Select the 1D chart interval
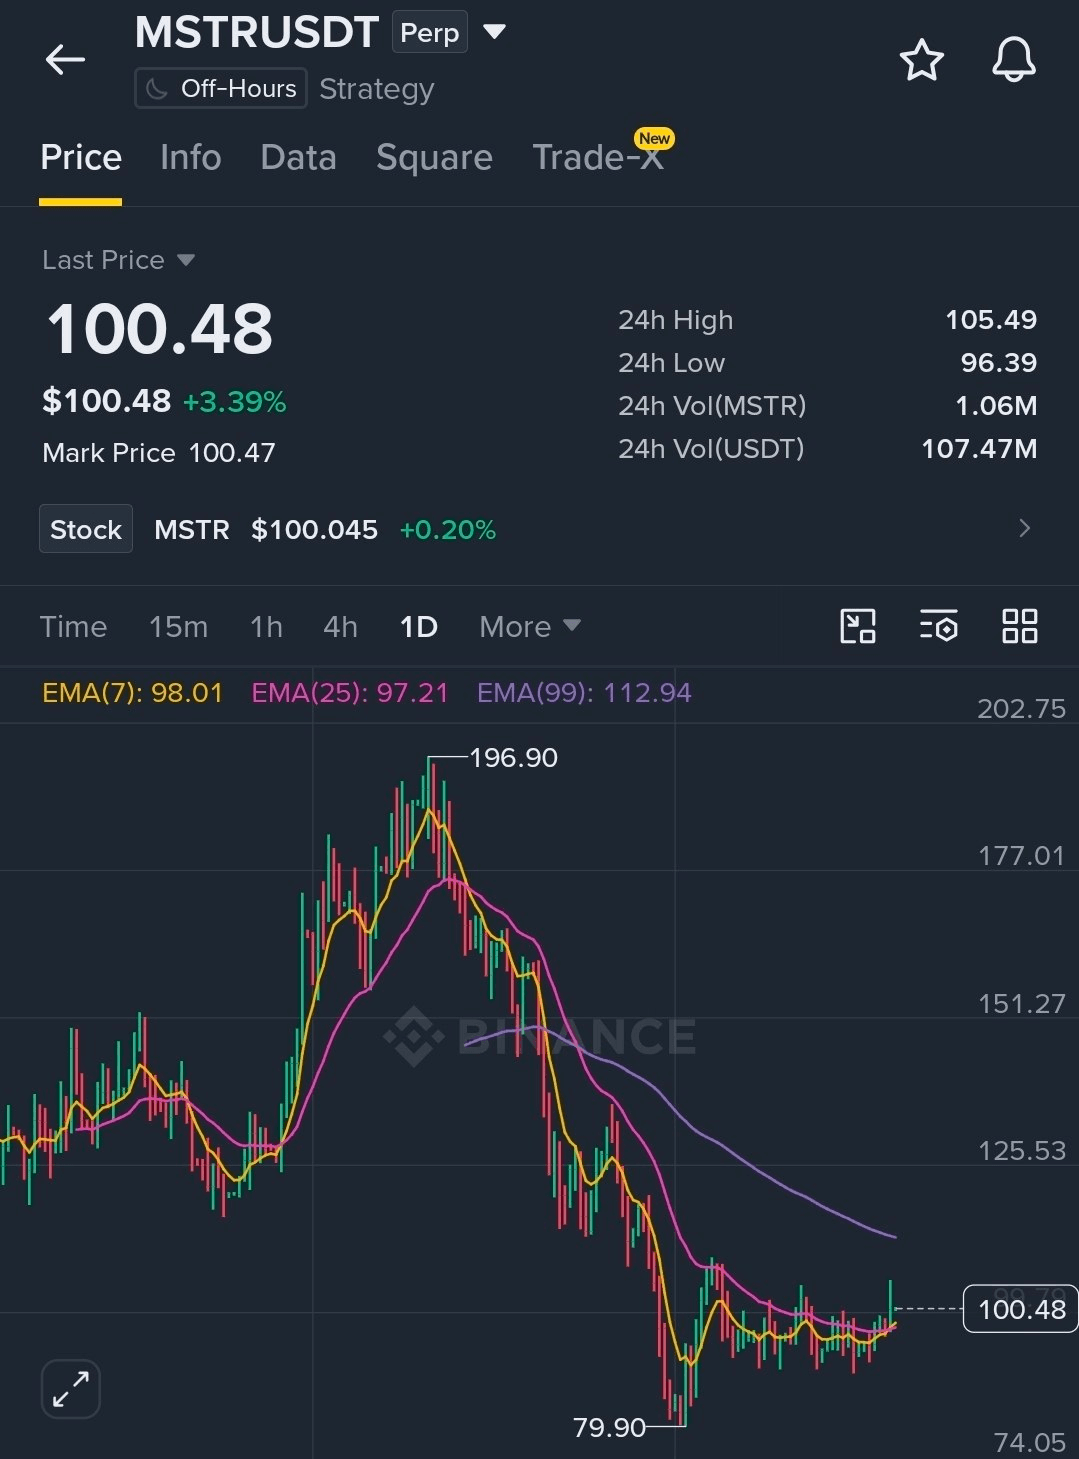The image size is (1079, 1459). 418,627
